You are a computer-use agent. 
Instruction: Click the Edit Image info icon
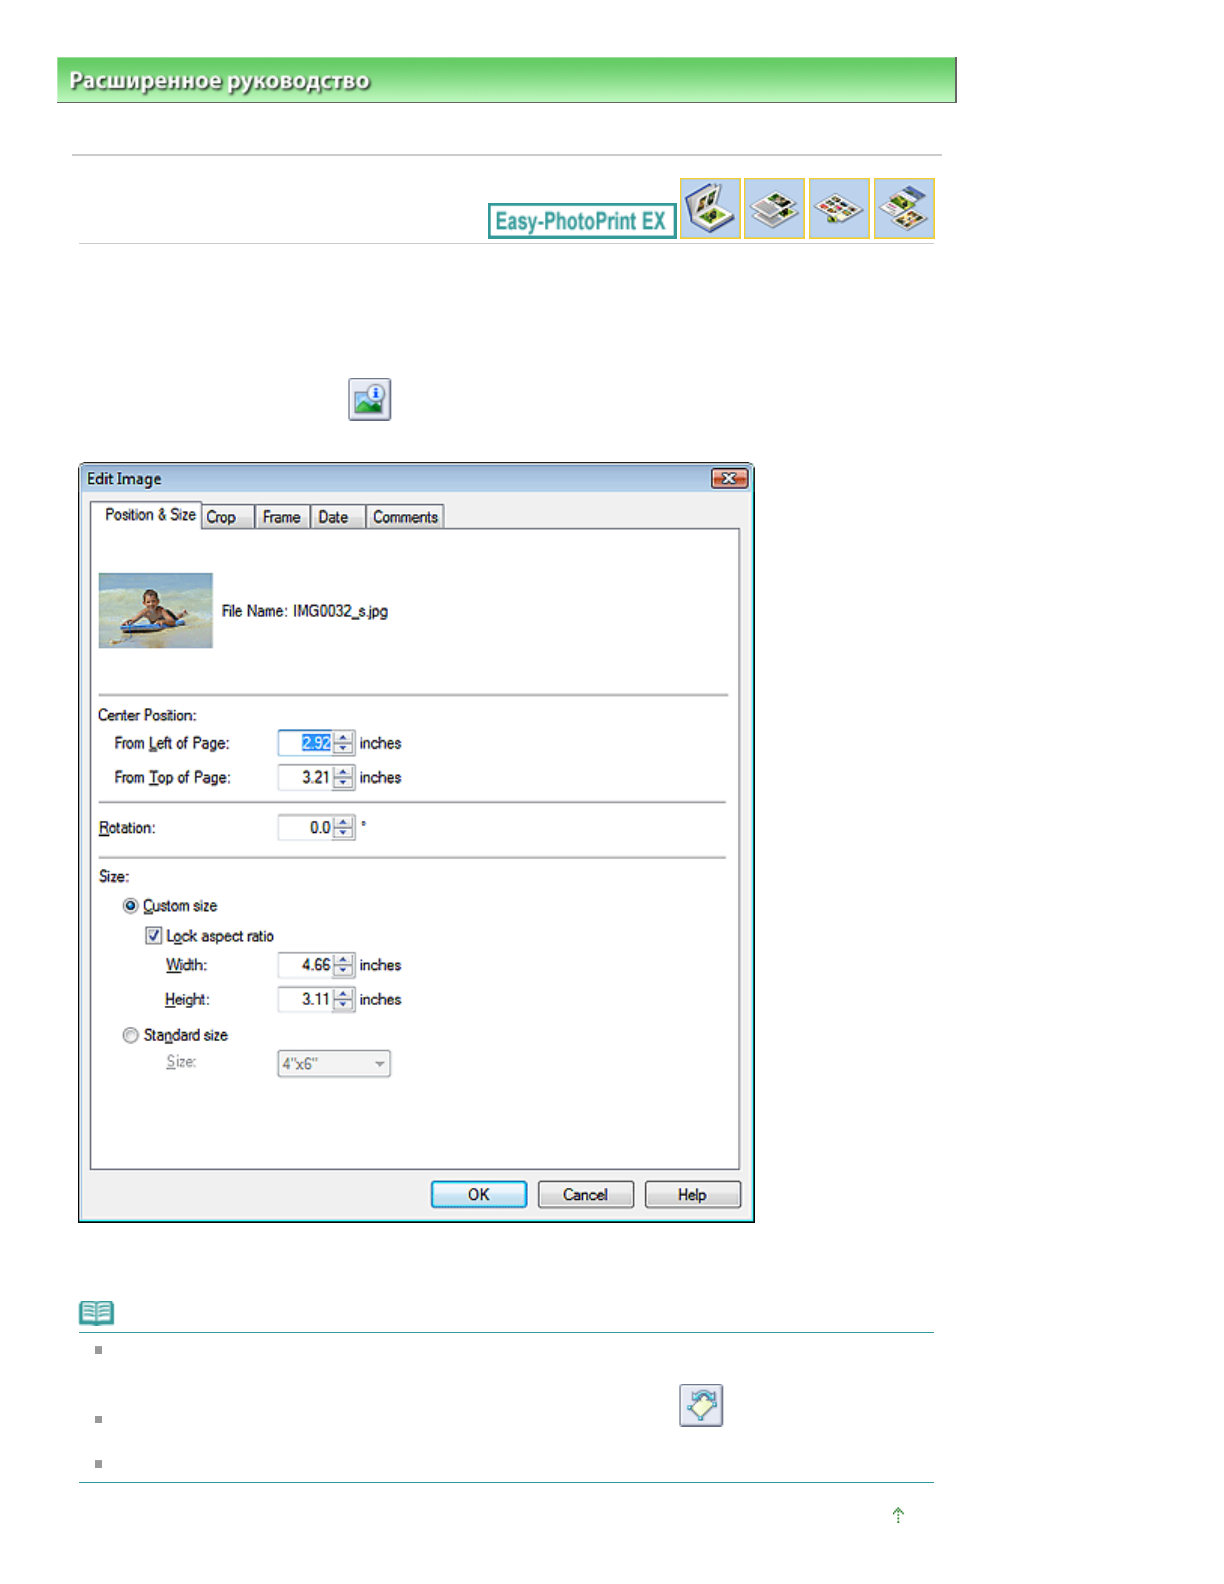(369, 399)
